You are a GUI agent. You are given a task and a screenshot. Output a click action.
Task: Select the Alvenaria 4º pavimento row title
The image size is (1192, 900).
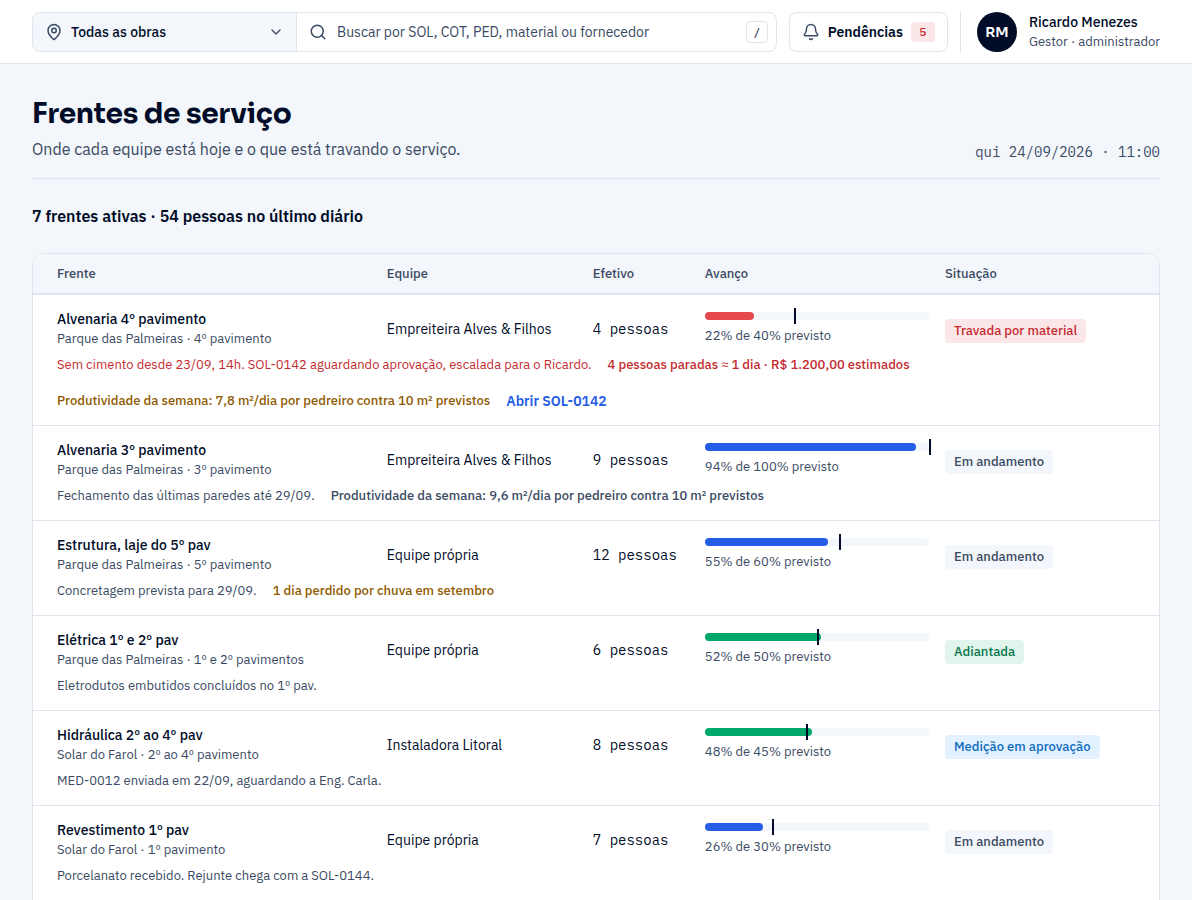[132, 319]
